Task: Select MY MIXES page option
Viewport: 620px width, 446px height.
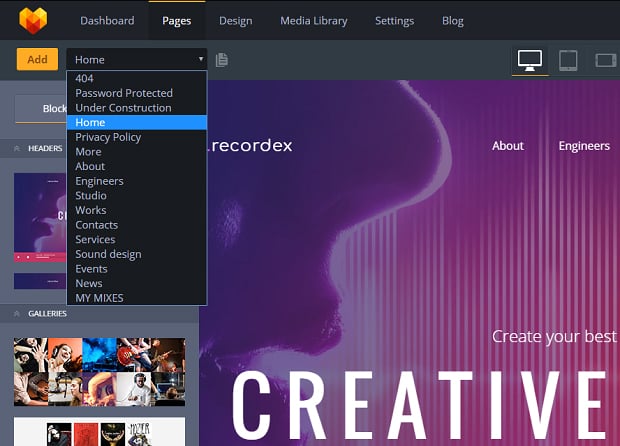Action: (100, 298)
